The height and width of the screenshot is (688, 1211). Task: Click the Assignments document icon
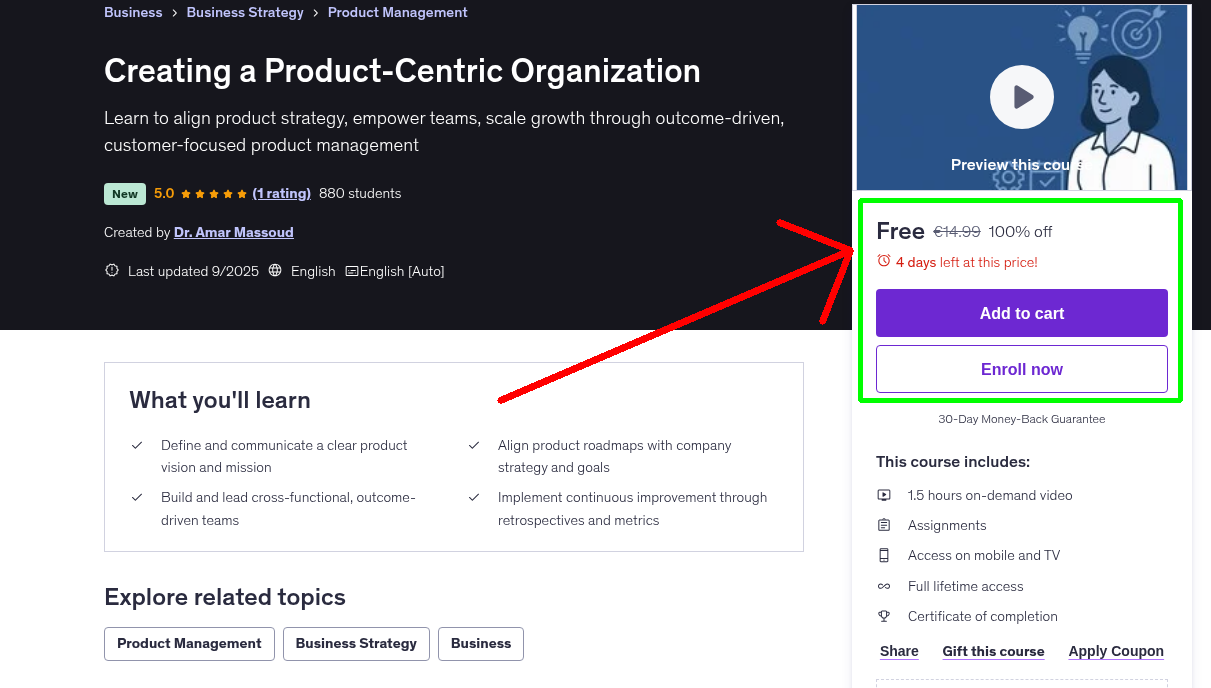click(884, 525)
